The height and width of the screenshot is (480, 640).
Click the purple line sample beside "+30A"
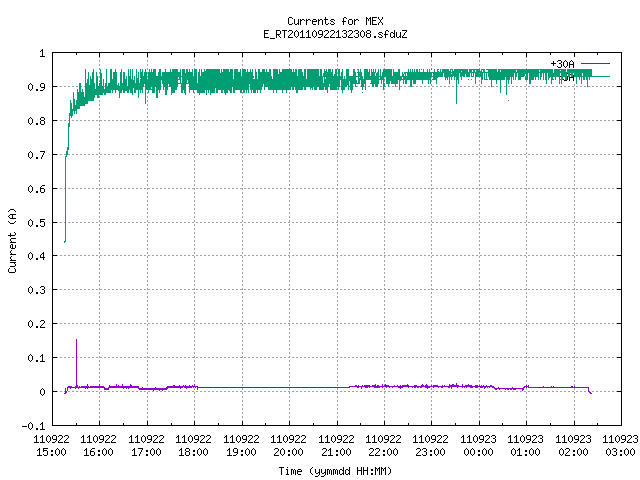pyautogui.click(x=595, y=64)
